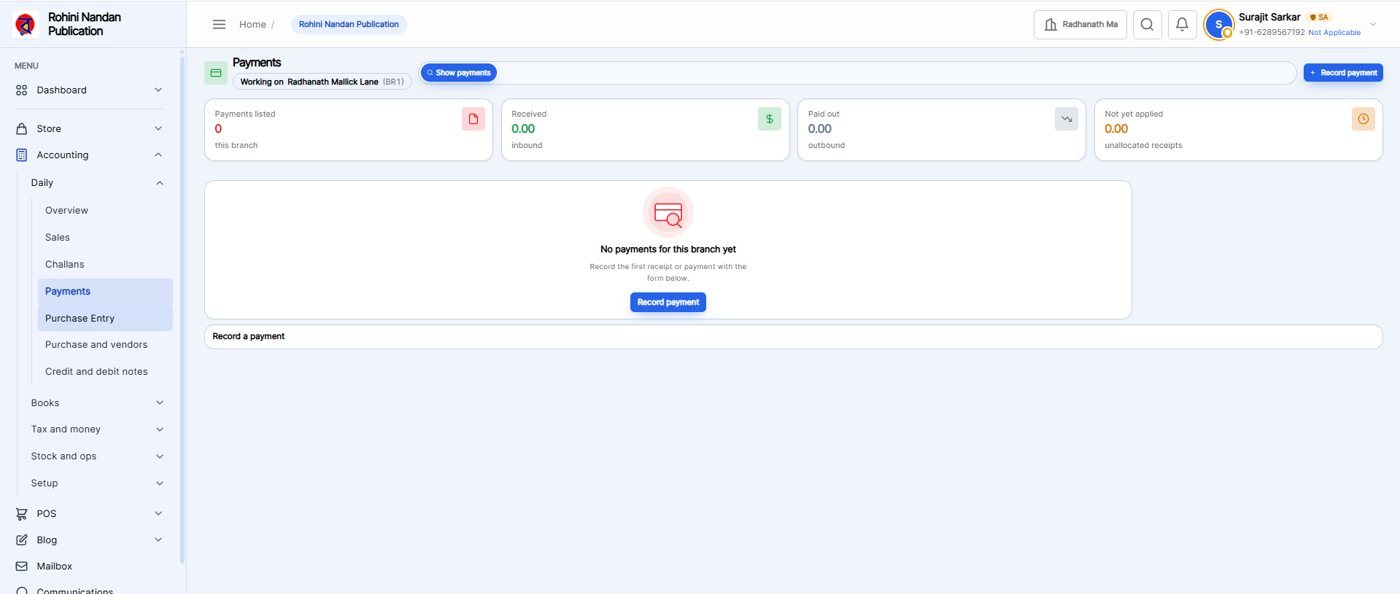
Task: Click the 'inbound' caption in Received card
Action: [527, 146]
